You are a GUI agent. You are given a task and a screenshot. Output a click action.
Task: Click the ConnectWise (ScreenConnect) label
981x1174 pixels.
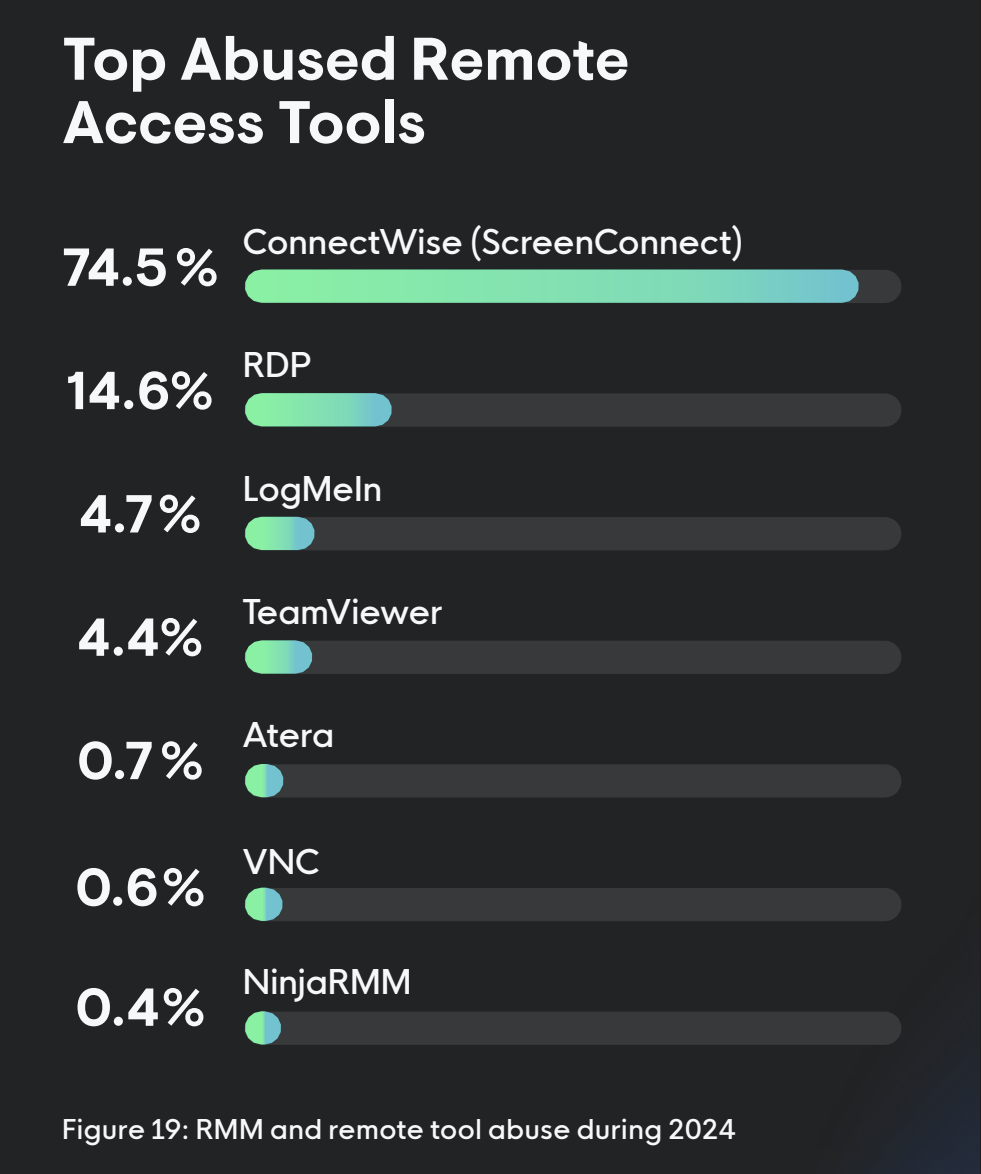pos(493,243)
